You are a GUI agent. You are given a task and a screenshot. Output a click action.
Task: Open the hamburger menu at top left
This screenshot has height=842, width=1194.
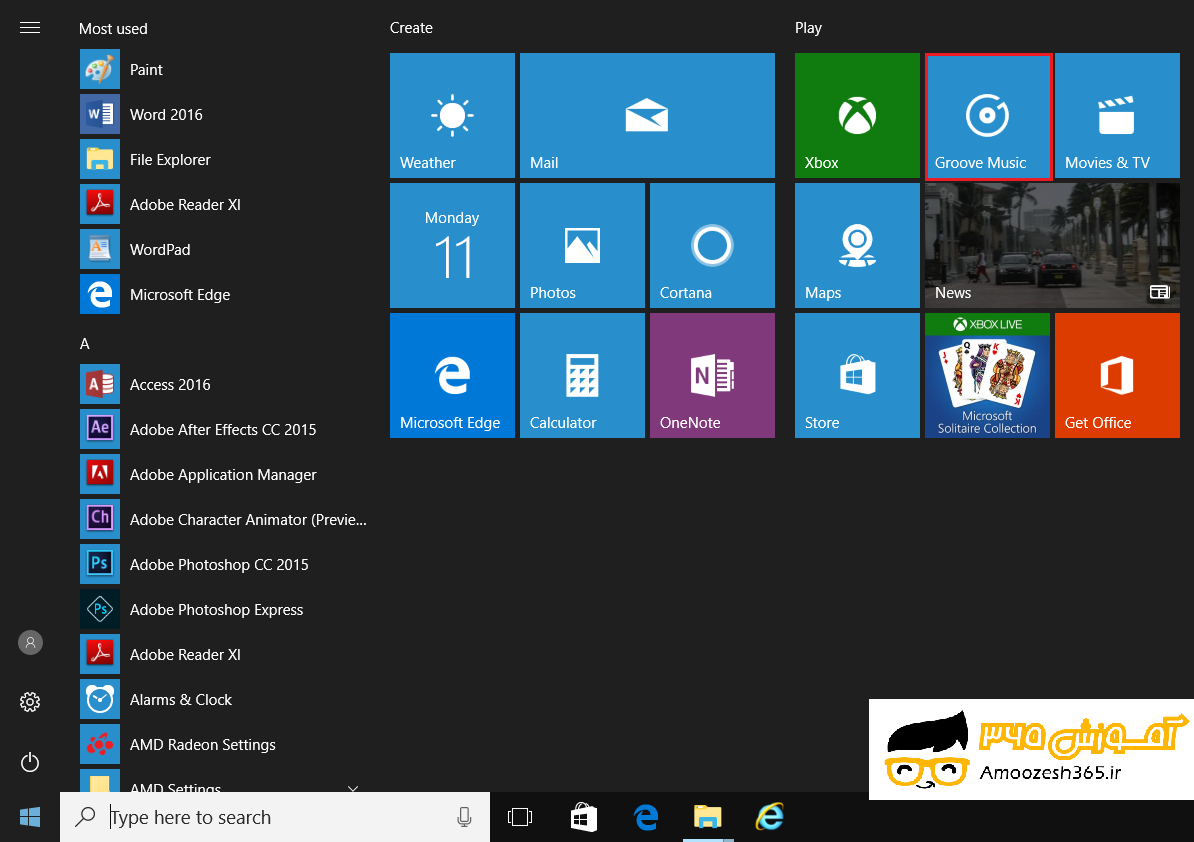[x=30, y=27]
